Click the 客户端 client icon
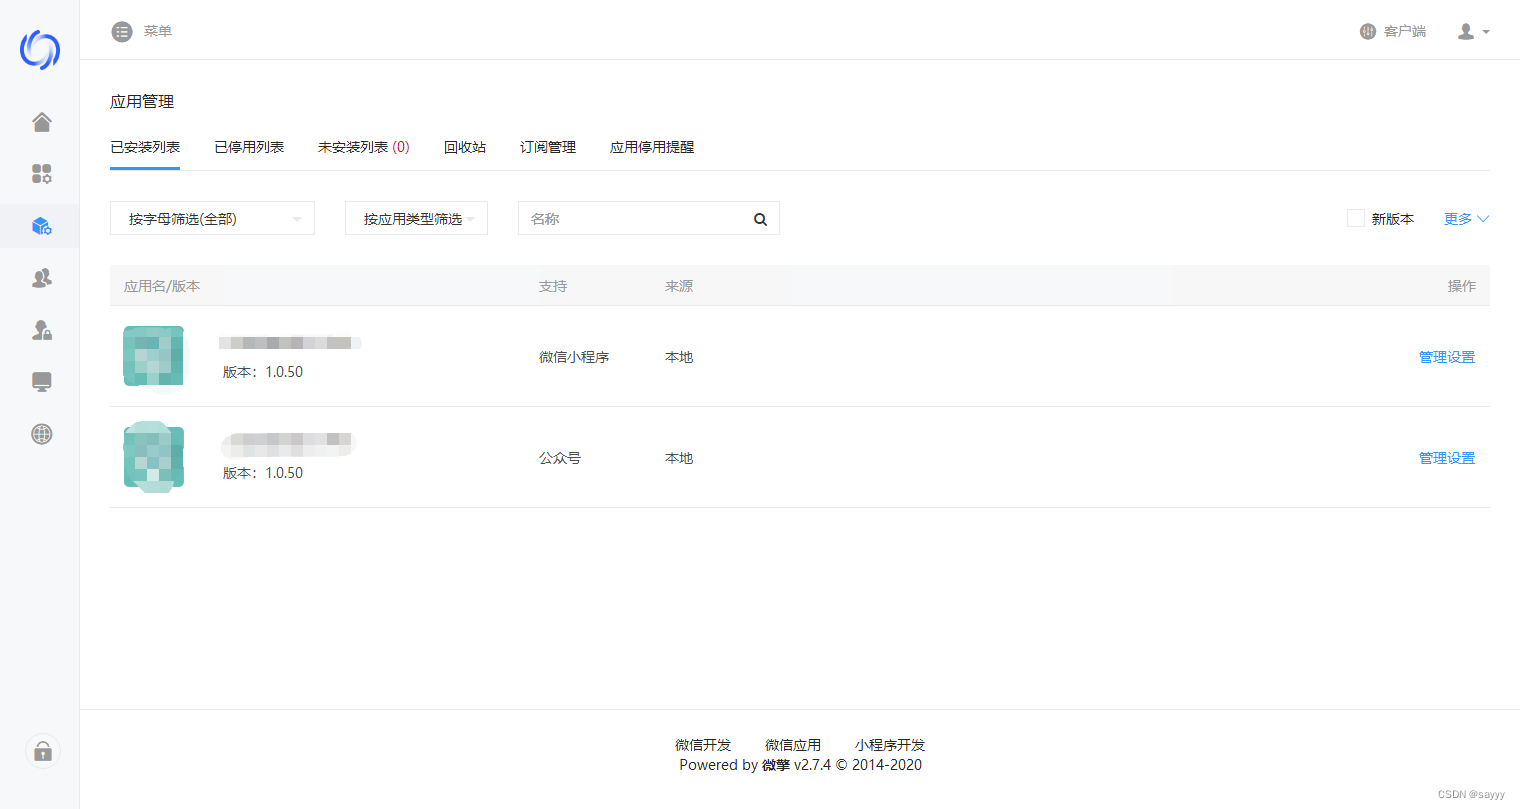The image size is (1520, 809). (x=1368, y=32)
